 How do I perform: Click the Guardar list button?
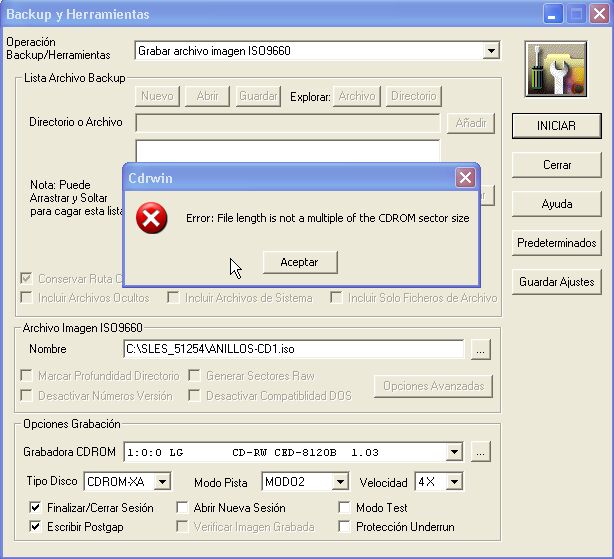pos(258,96)
